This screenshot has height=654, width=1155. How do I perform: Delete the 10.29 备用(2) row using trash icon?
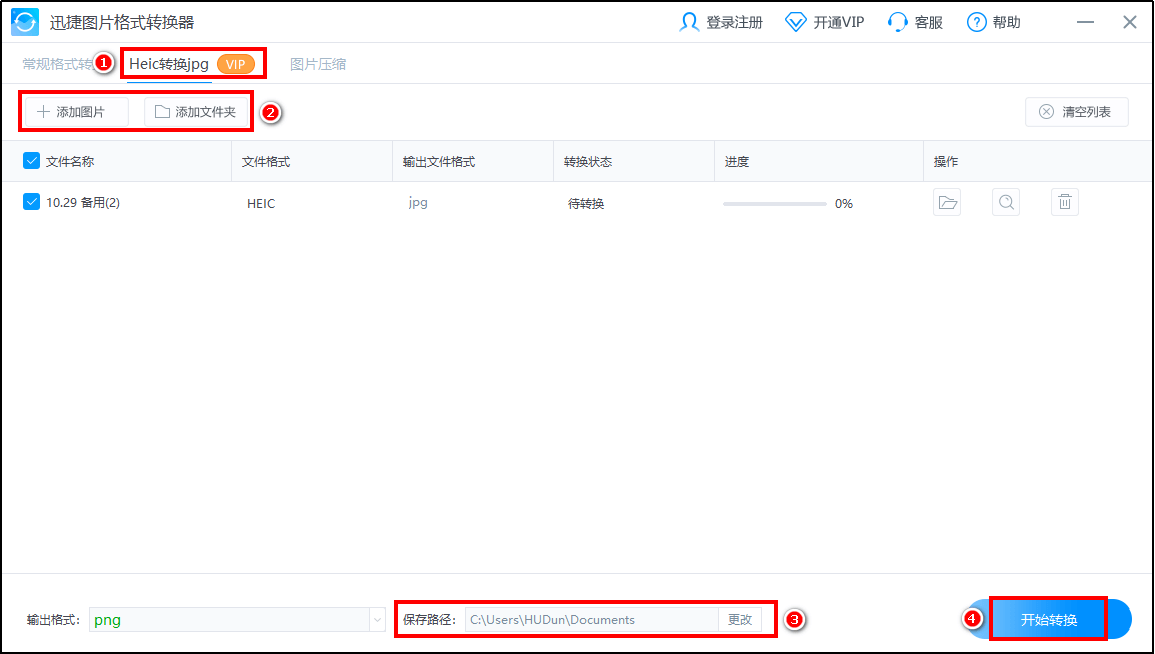(1065, 203)
